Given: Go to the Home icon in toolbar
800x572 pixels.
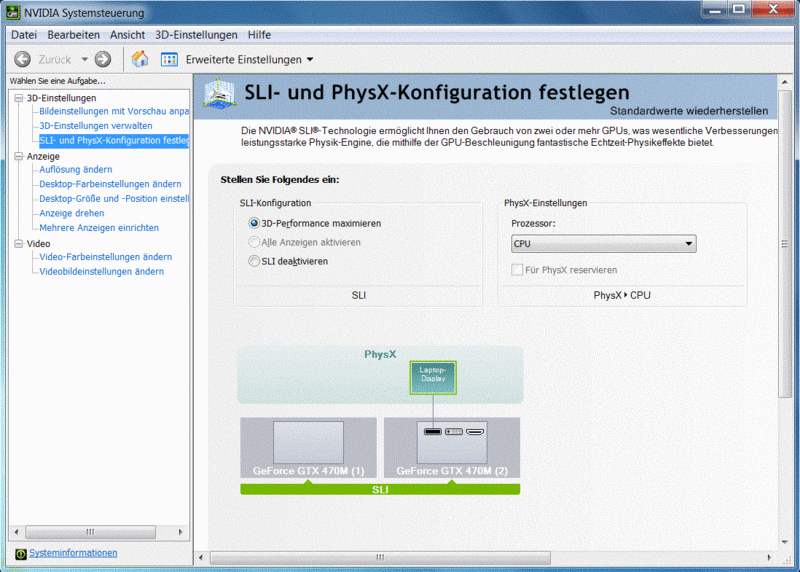Looking at the screenshot, I should tap(140, 59).
